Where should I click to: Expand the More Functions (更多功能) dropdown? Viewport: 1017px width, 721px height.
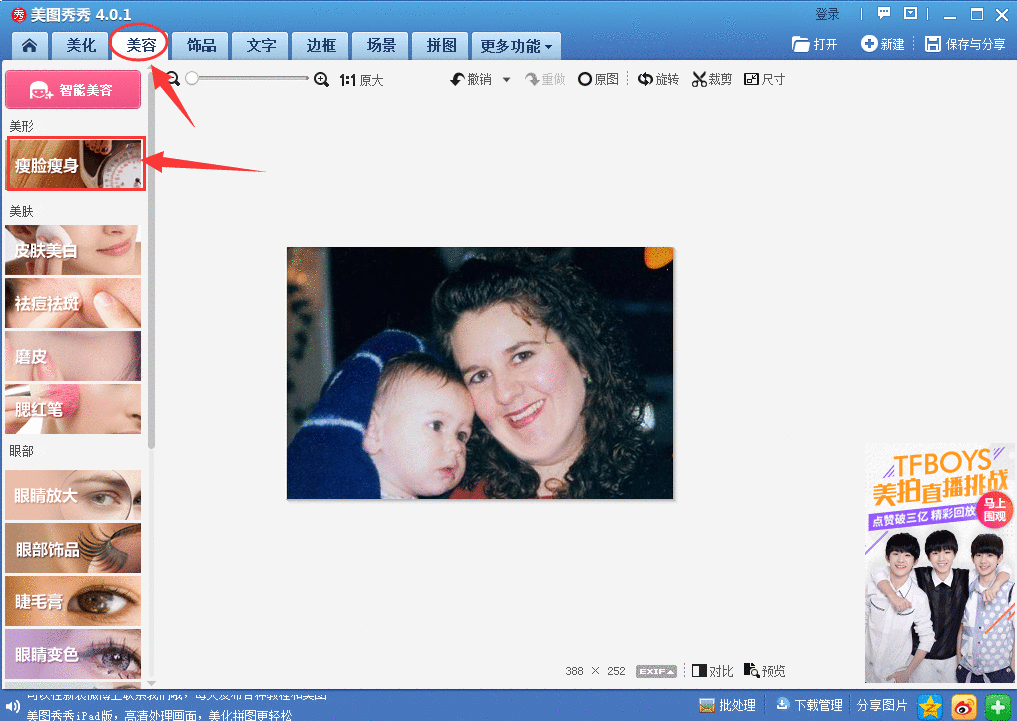click(515, 46)
